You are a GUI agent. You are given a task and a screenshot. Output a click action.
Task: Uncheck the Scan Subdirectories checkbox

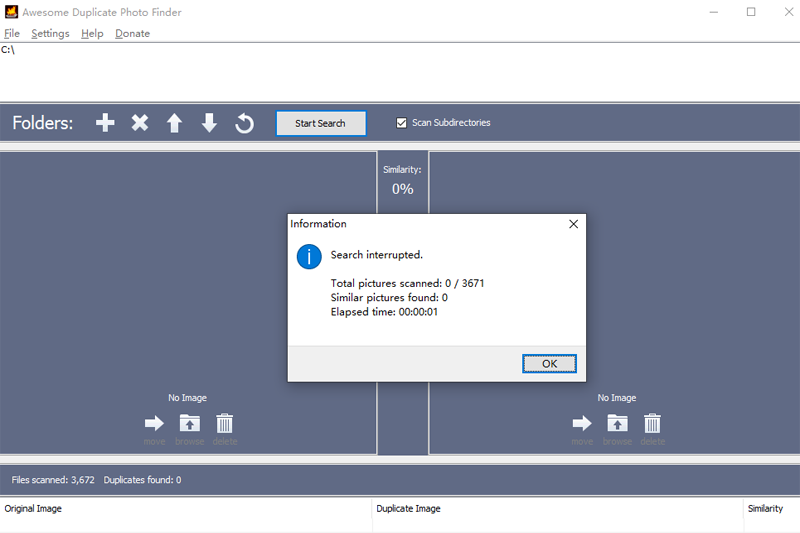(x=402, y=123)
